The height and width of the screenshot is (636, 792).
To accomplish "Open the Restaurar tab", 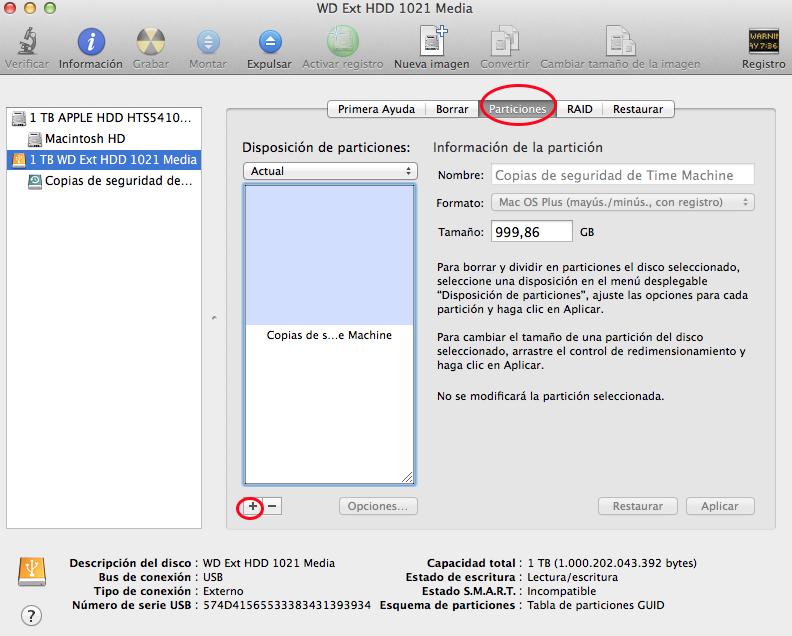I will pyautogui.click(x=638, y=109).
